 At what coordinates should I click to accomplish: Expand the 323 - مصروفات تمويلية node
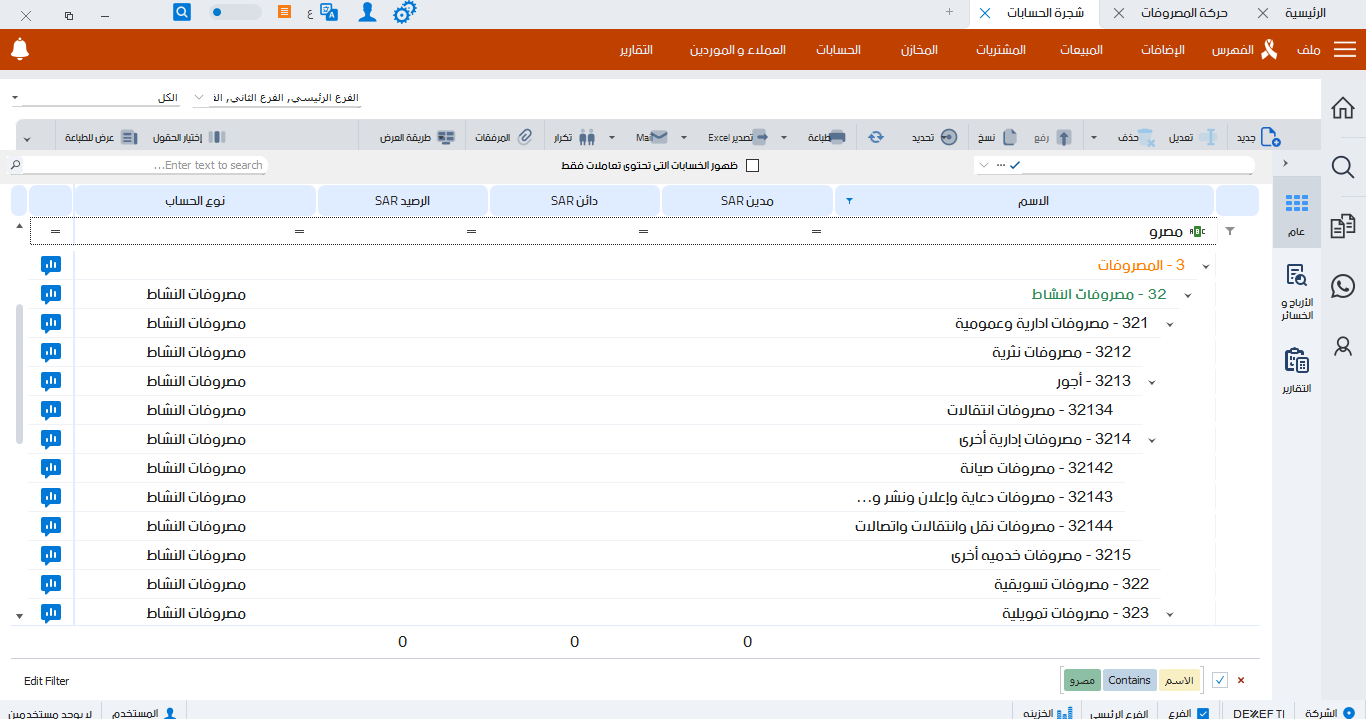point(1168,613)
